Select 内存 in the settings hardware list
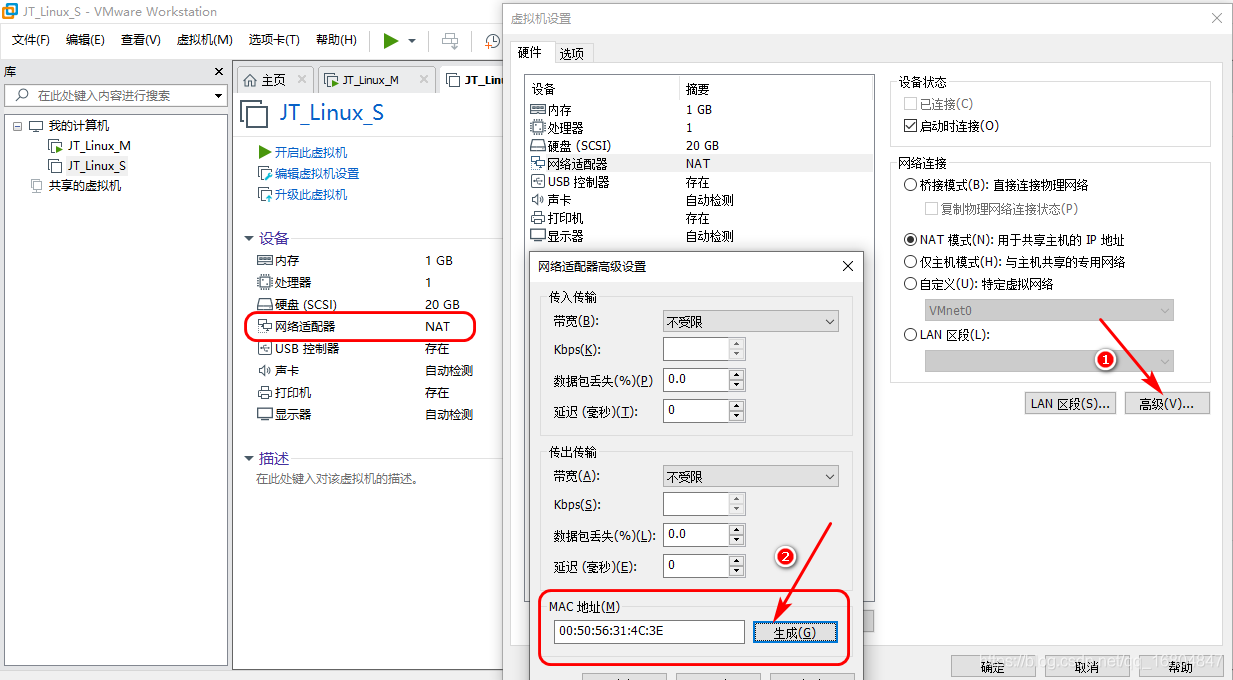Screen dimensions: 1233x680 [x=699, y=110]
